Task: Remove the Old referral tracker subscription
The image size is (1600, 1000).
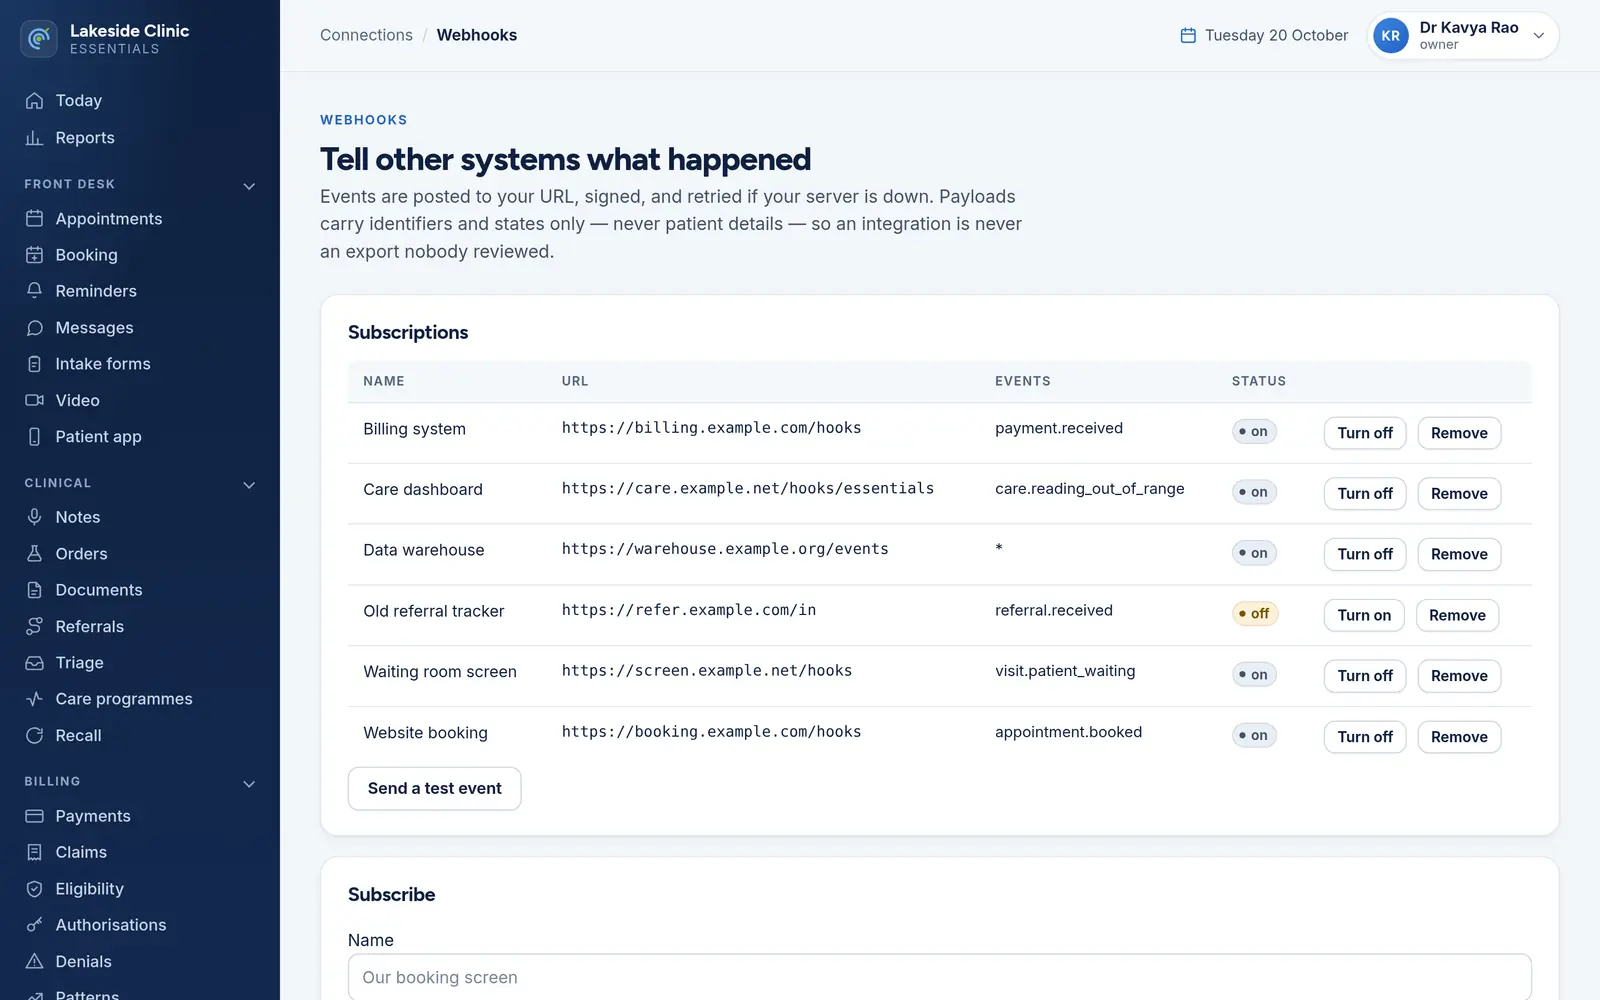Action: click(x=1457, y=615)
